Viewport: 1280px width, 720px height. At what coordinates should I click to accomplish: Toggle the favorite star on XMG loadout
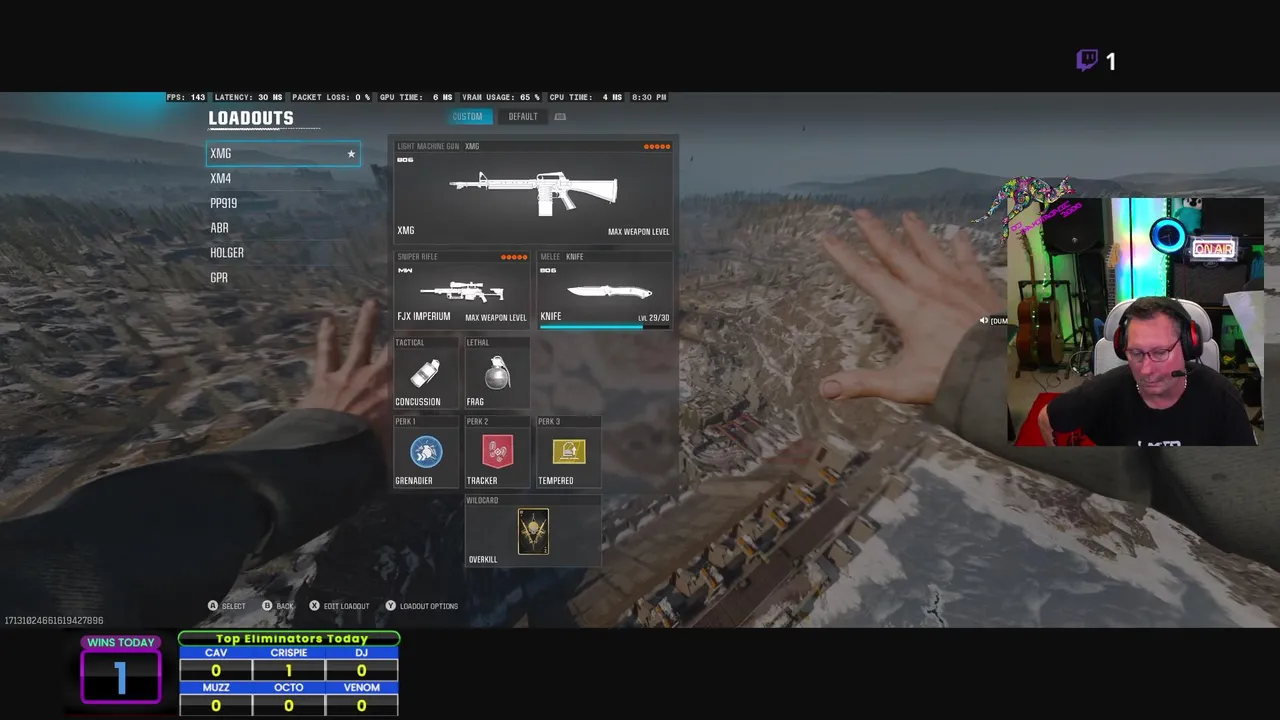(351, 154)
